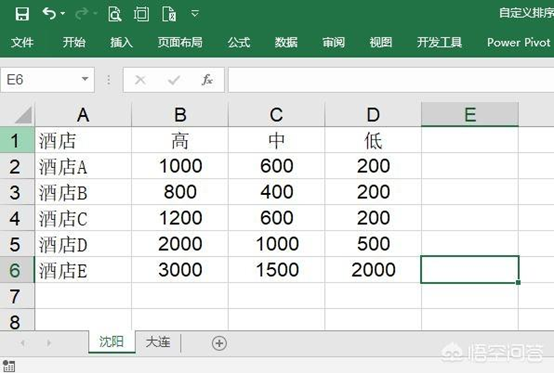Viewport: 554px width, 373px height.
Task: Click cell with value 800
Action: click(x=180, y=192)
